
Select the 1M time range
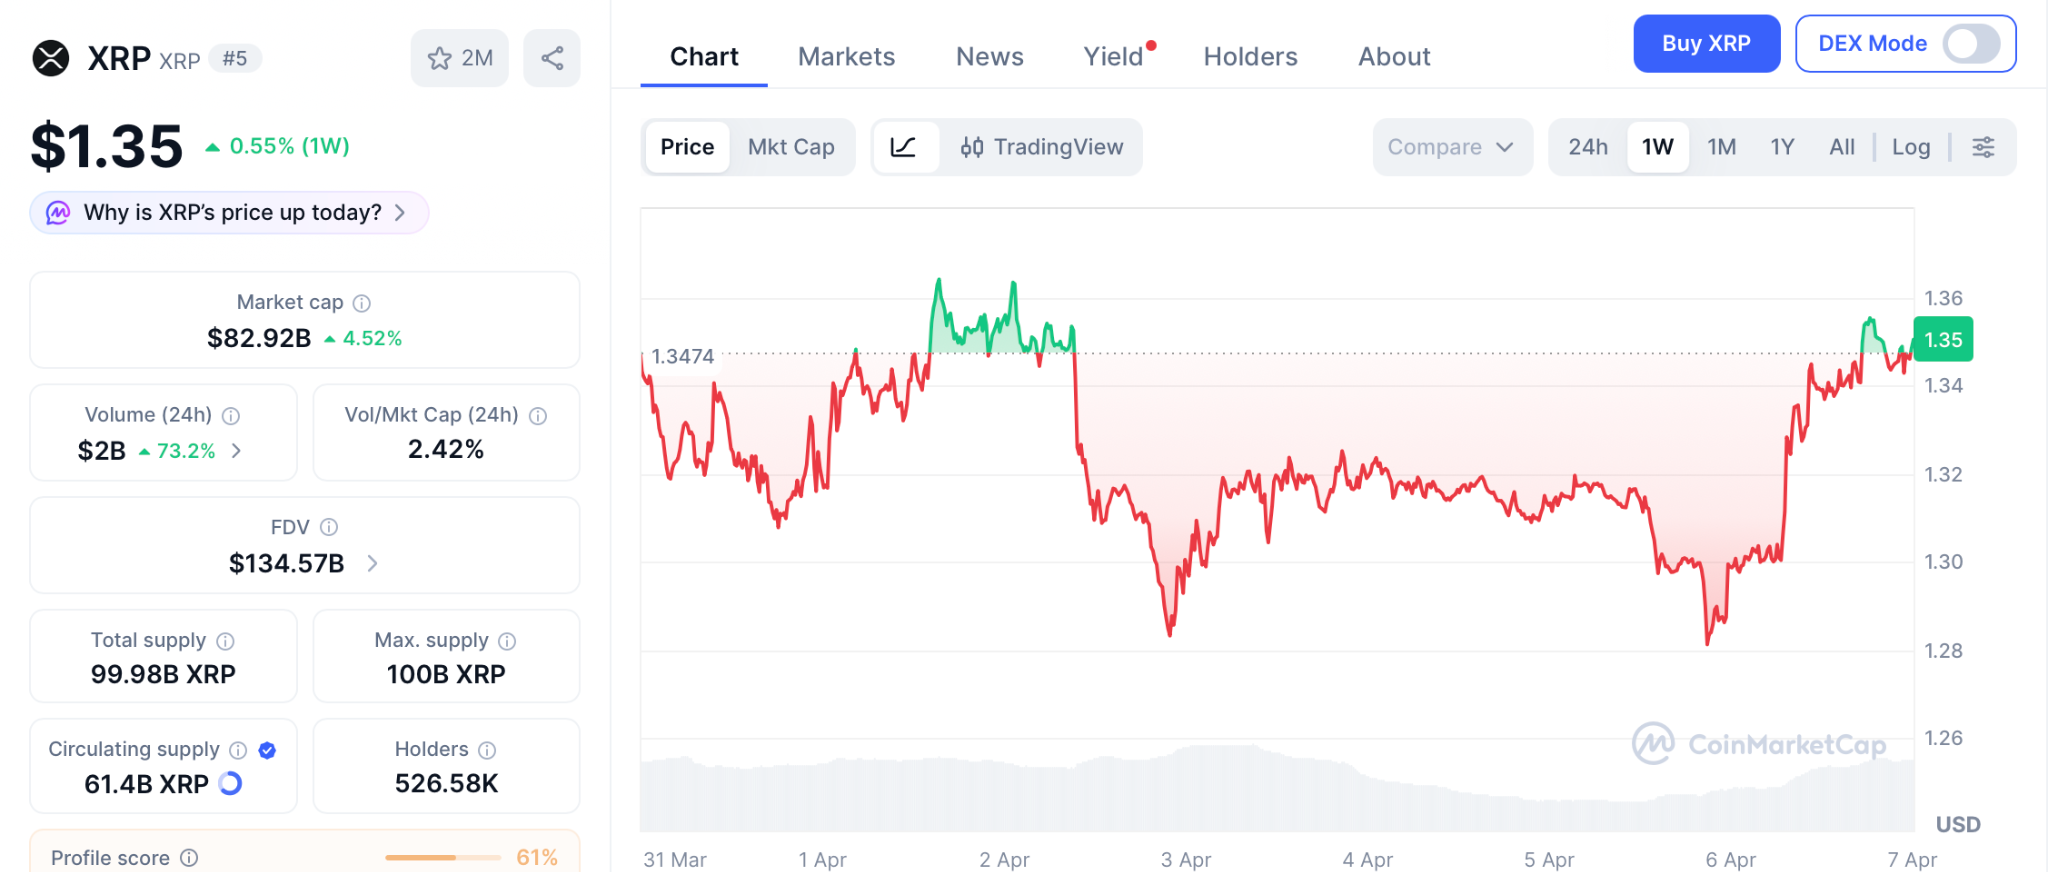pos(1721,147)
